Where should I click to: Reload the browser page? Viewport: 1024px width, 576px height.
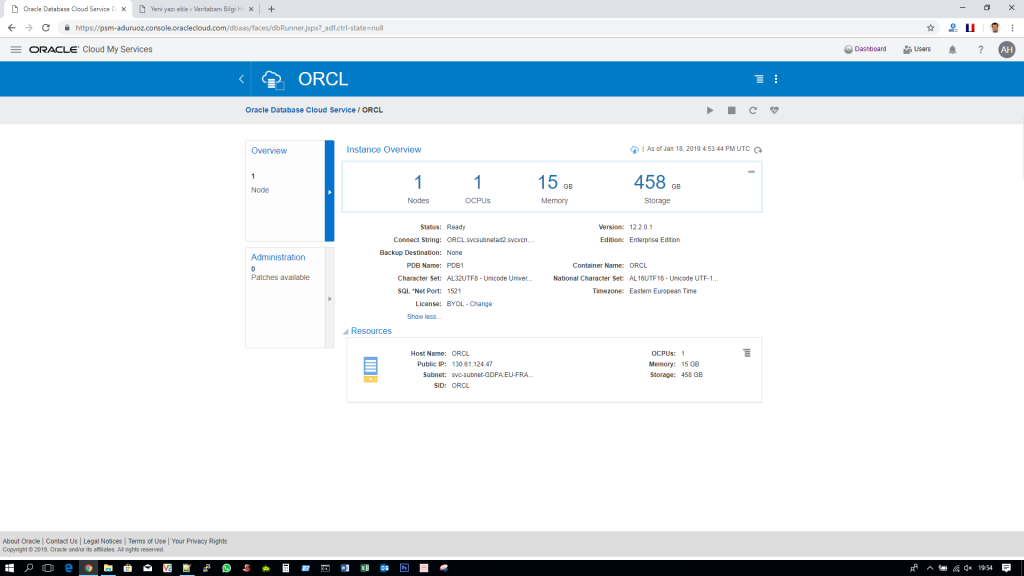tap(46, 28)
